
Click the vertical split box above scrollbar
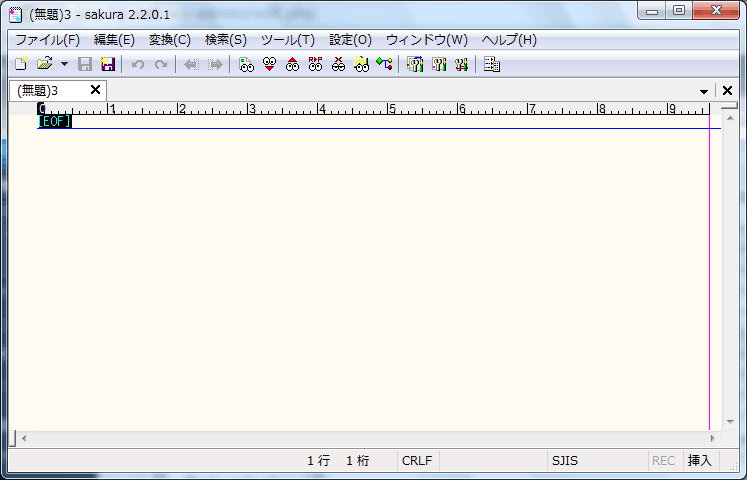(730, 106)
